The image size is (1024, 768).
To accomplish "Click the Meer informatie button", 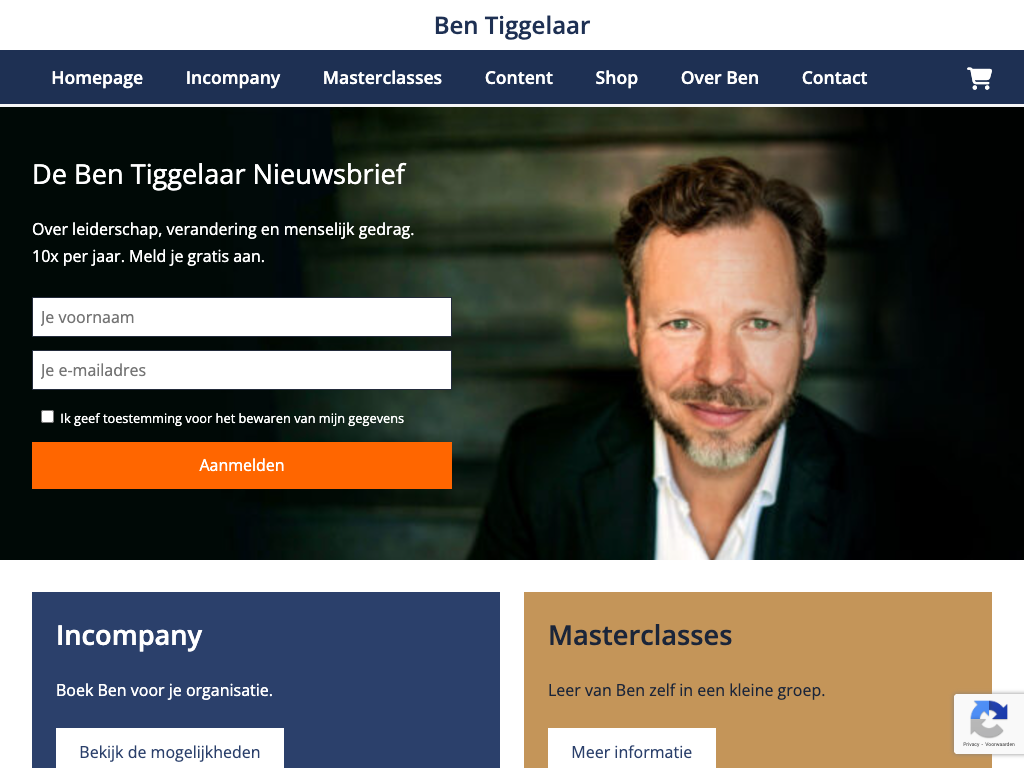I will pos(632,748).
